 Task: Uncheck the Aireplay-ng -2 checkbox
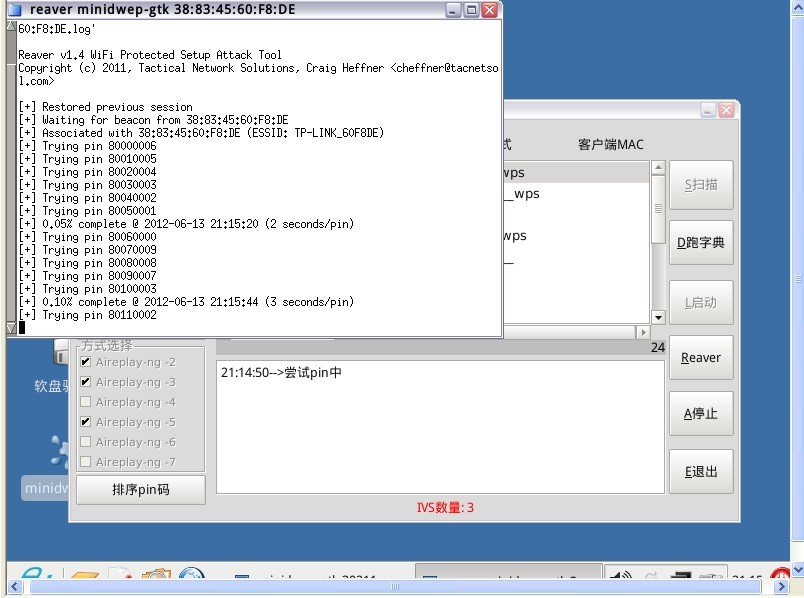(86, 362)
